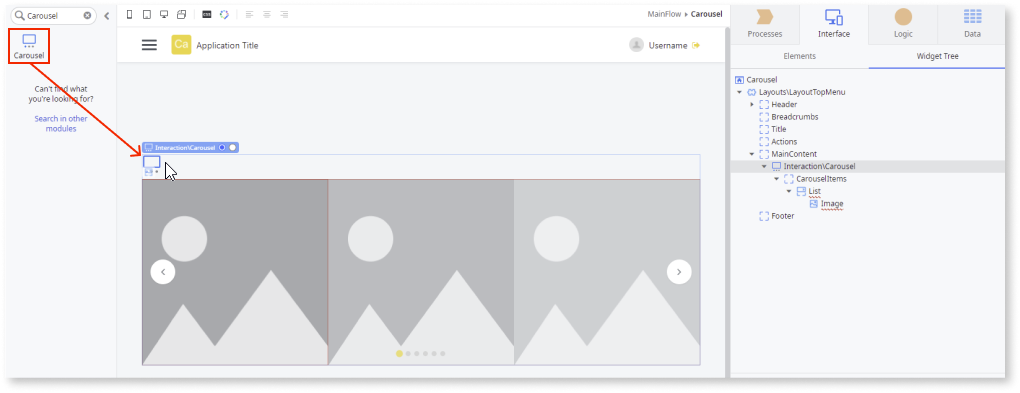
Task: Select the first yellow carousel pagination dot
Action: 399,353
